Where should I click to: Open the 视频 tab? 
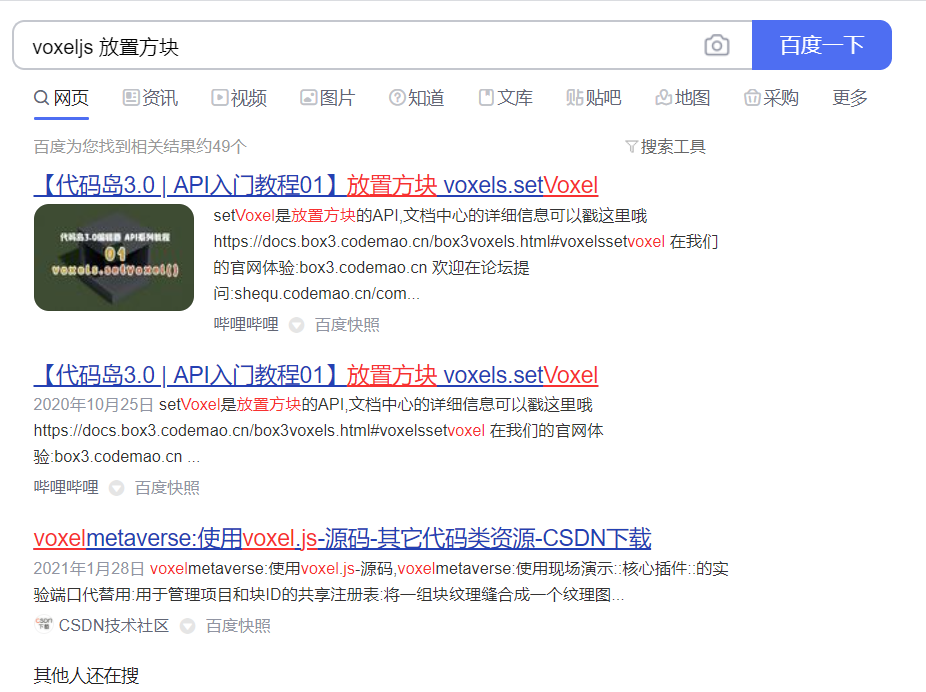(239, 98)
